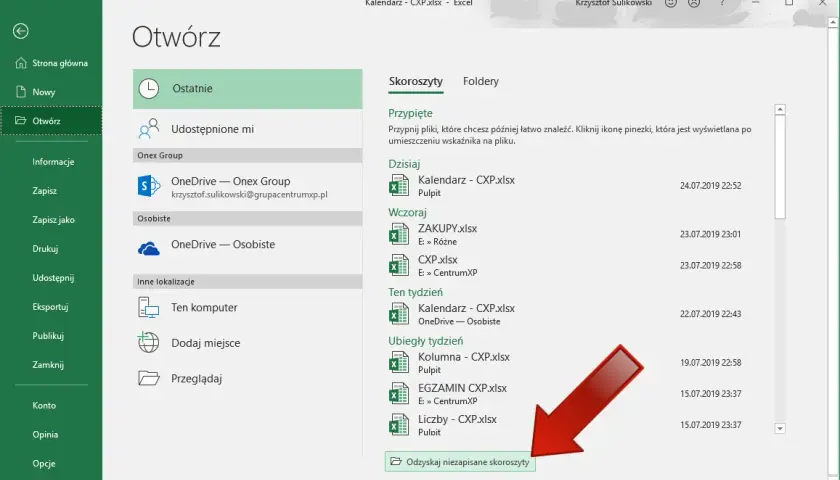Click Excel icon of Kalendarz - CXP.xlsx in OneDrive

point(399,314)
